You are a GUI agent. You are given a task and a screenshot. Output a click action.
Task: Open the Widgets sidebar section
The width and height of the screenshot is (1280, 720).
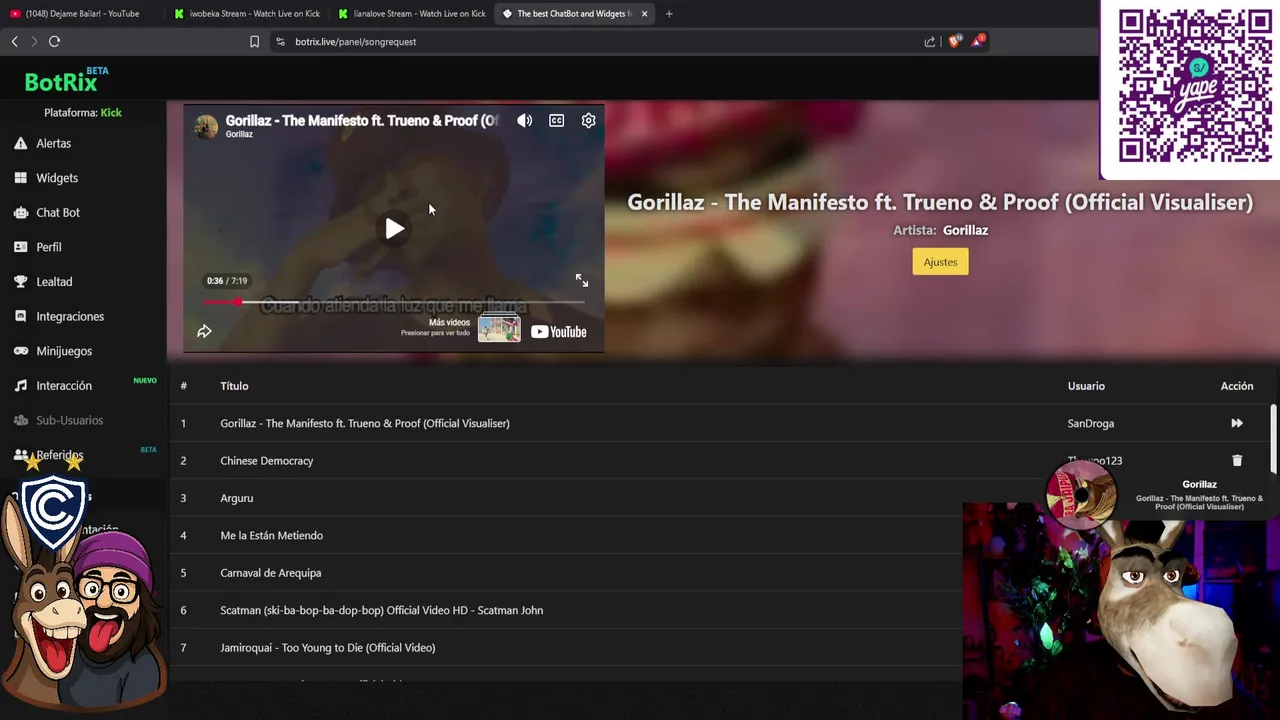click(57, 178)
